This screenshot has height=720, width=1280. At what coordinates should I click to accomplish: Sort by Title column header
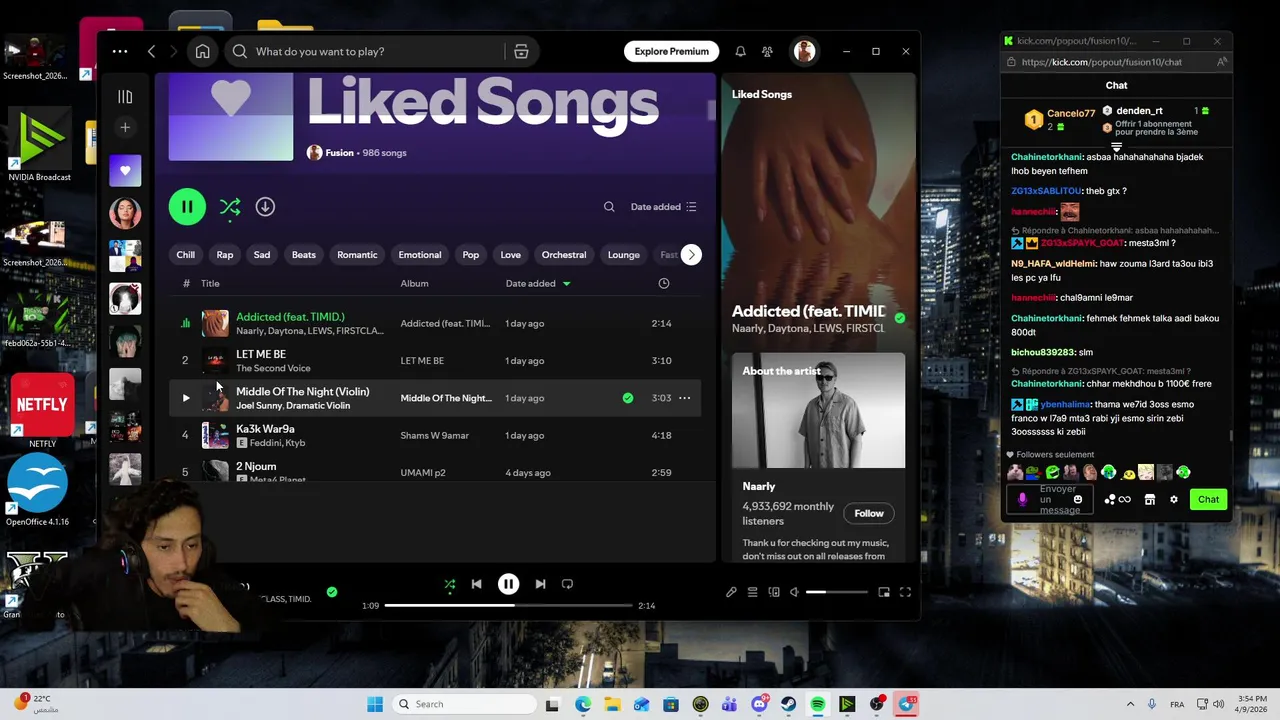tap(210, 283)
